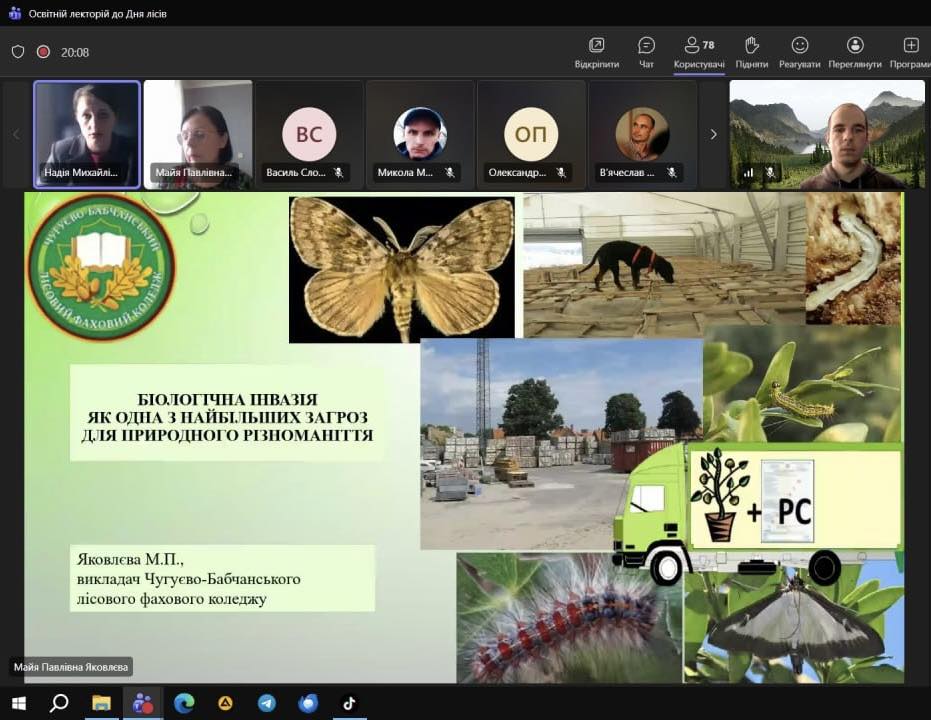This screenshot has height=720, width=931.
Task: Click the muted mic icon on Олександр's tile
Action: [561, 172]
